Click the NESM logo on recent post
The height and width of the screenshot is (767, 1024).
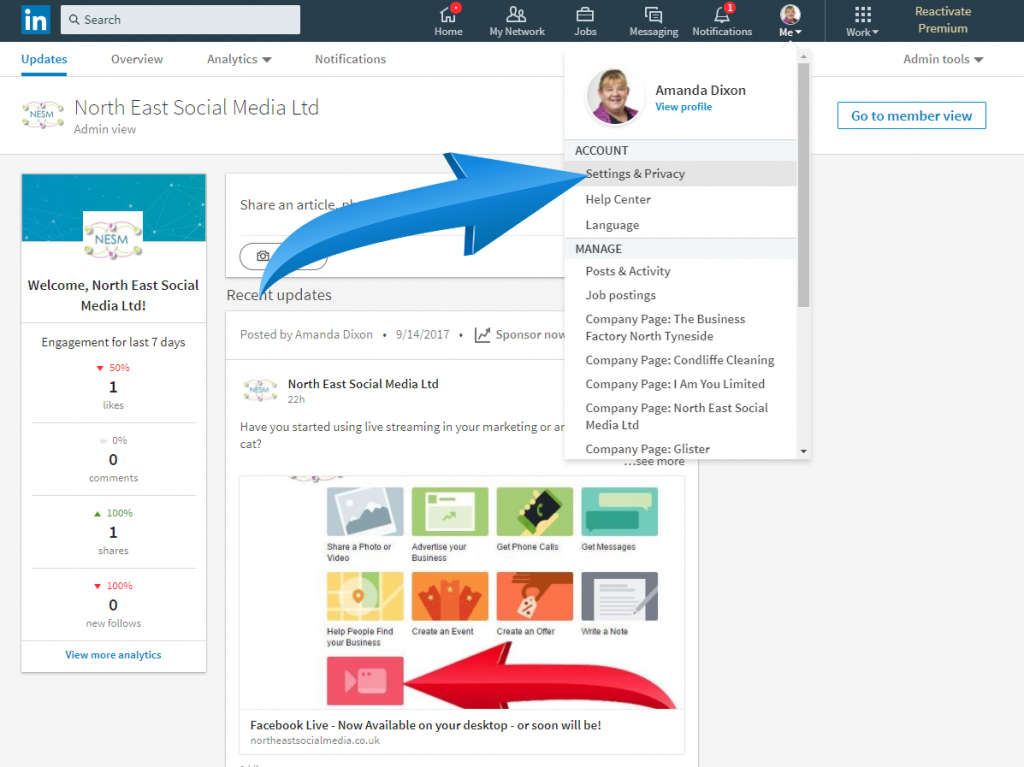click(x=260, y=390)
